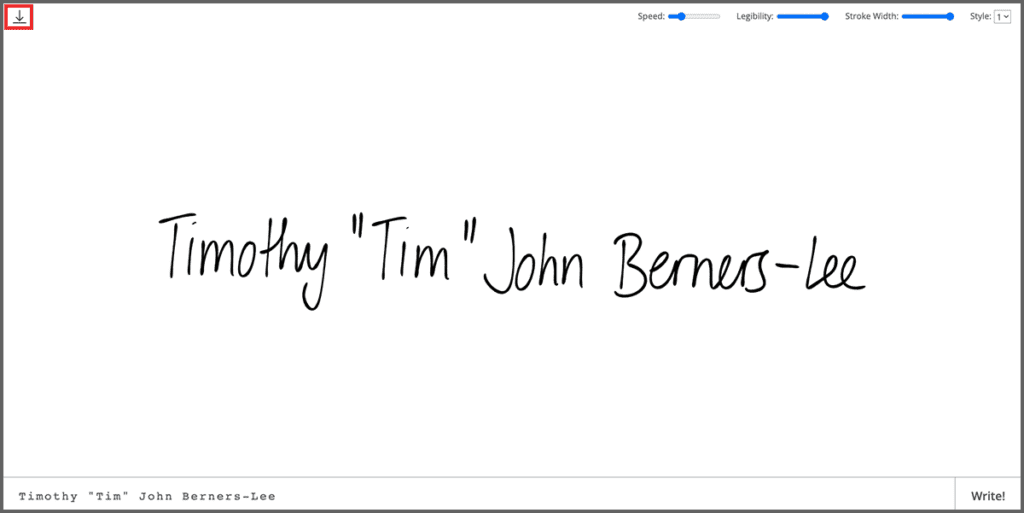Place cursor on typed "Tim" in input
This screenshot has height=513, width=1024.
(x=107, y=497)
